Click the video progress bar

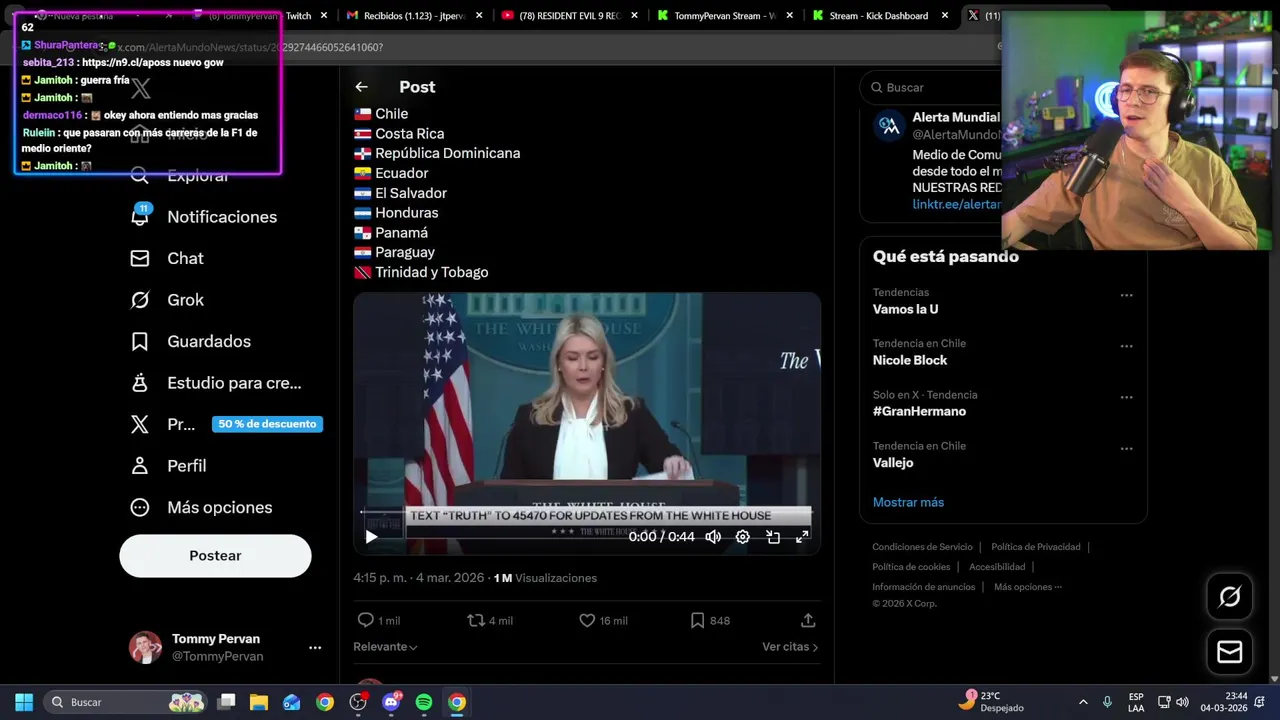point(587,512)
